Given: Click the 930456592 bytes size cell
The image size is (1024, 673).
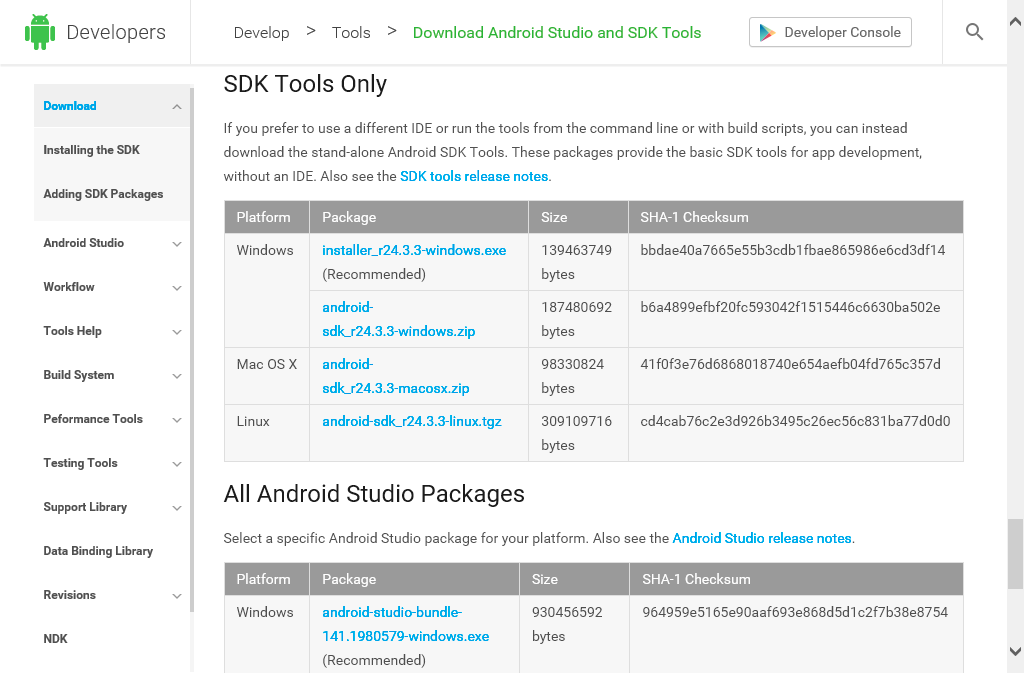Looking at the screenshot, I should [x=574, y=634].
